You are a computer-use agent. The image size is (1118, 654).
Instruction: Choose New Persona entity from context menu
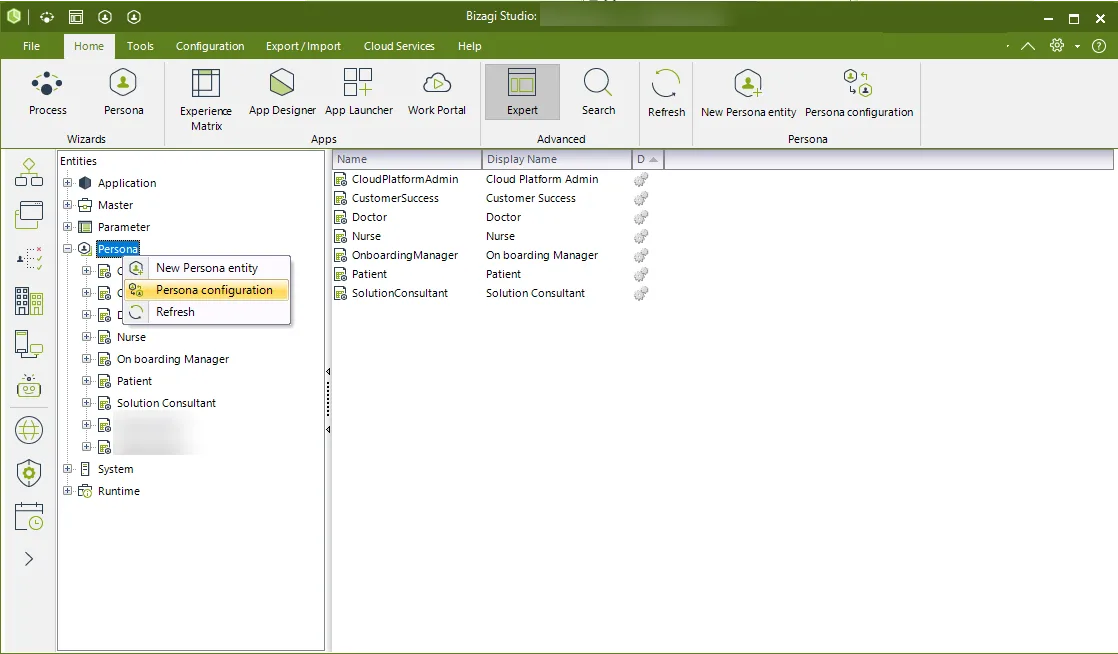[x=207, y=268]
